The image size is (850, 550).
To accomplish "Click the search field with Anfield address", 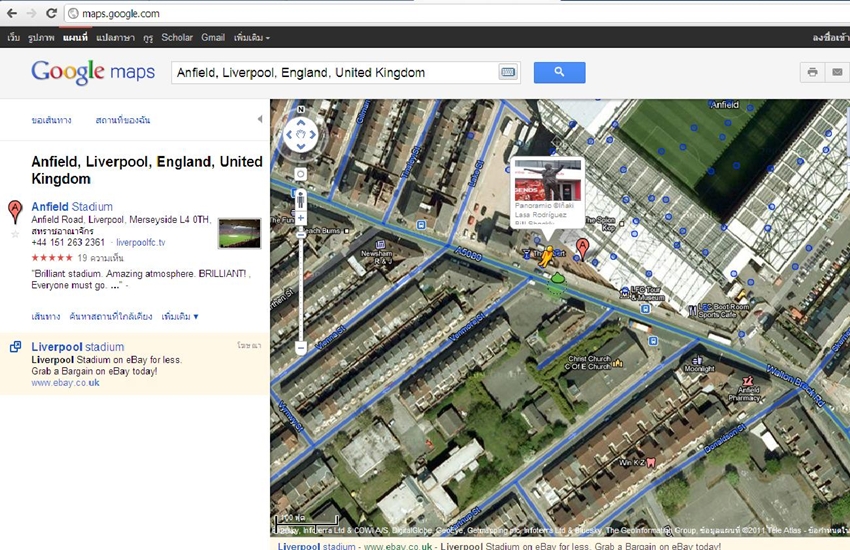I will click(334, 73).
